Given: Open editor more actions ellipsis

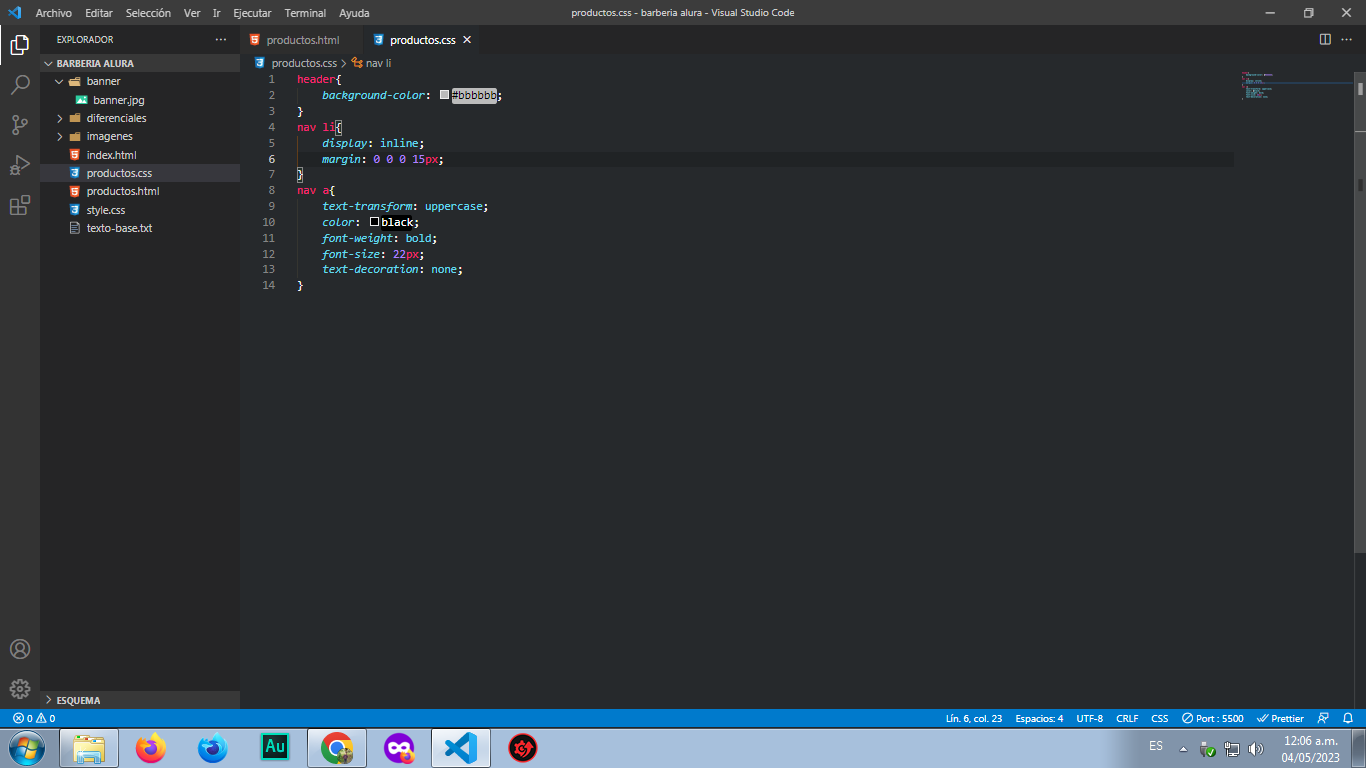Looking at the screenshot, I should click(x=1347, y=40).
